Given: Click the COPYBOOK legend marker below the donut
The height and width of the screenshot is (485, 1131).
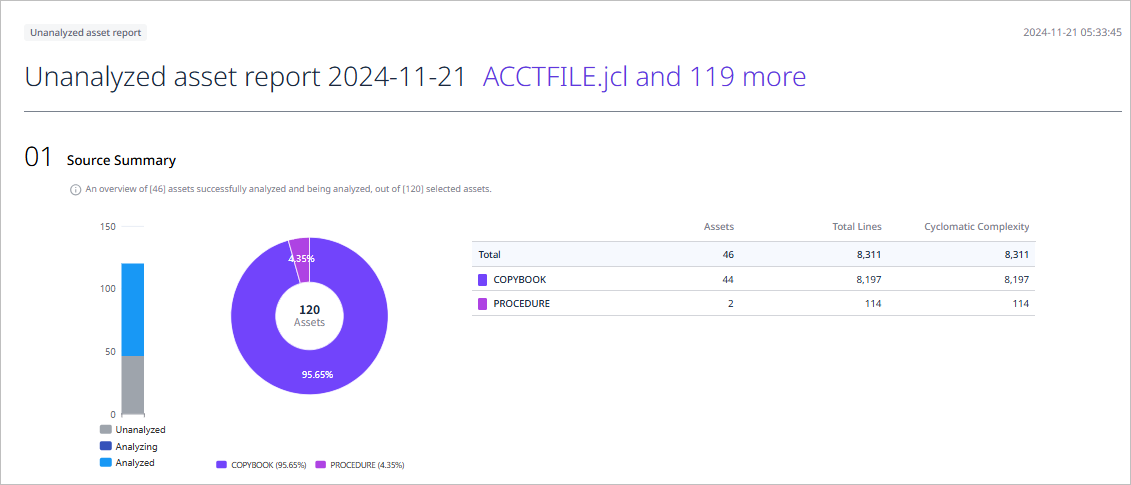Looking at the screenshot, I should point(221,466).
